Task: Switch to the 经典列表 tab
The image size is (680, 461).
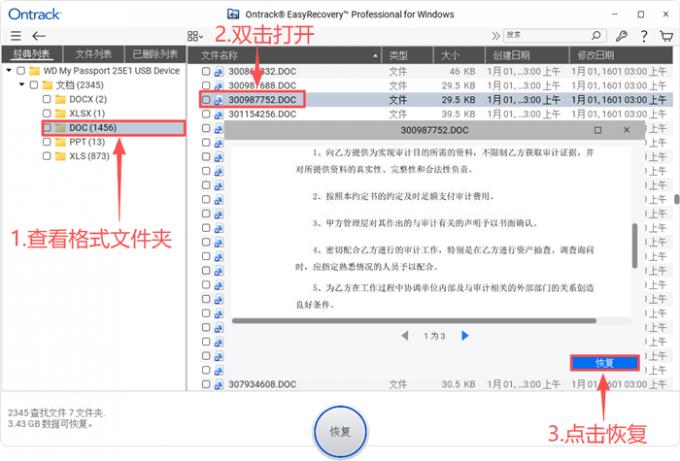Action: [x=32, y=54]
